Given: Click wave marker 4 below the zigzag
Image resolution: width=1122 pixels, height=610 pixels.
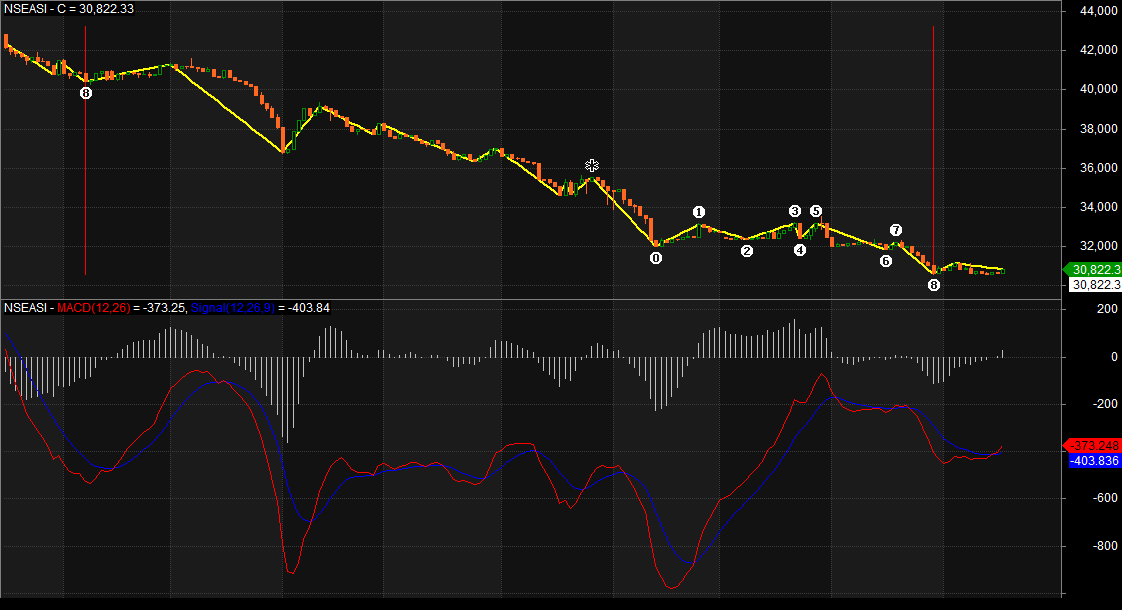Looking at the screenshot, I should point(800,250).
